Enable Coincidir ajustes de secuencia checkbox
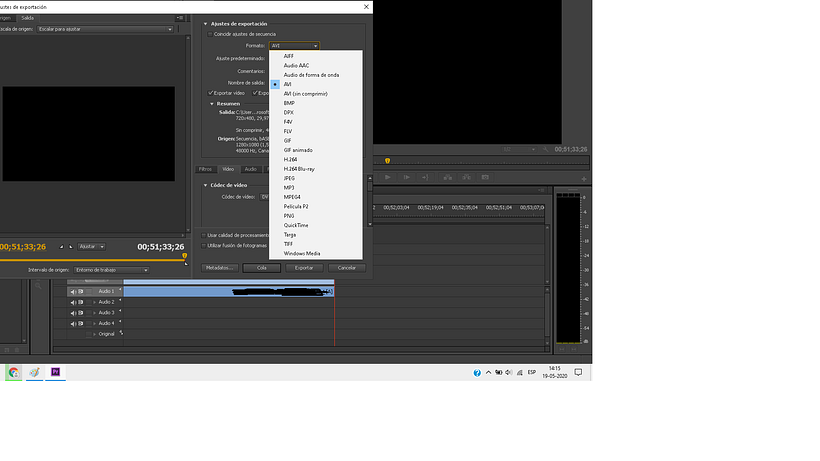 210,34
